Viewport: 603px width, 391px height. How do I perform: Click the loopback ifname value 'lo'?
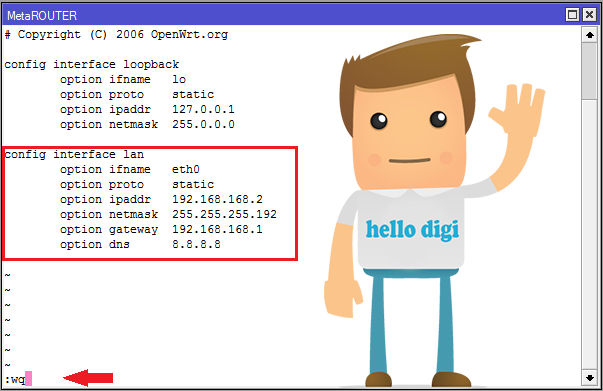(179, 79)
